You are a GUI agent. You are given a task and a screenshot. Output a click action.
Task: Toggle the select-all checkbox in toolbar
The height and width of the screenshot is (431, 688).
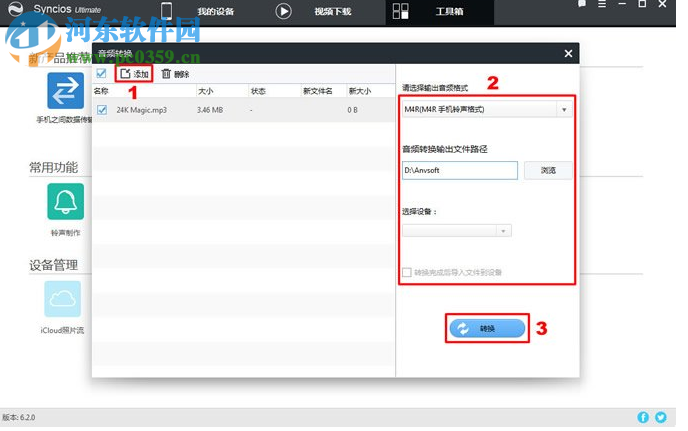pyautogui.click(x=101, y=73)
